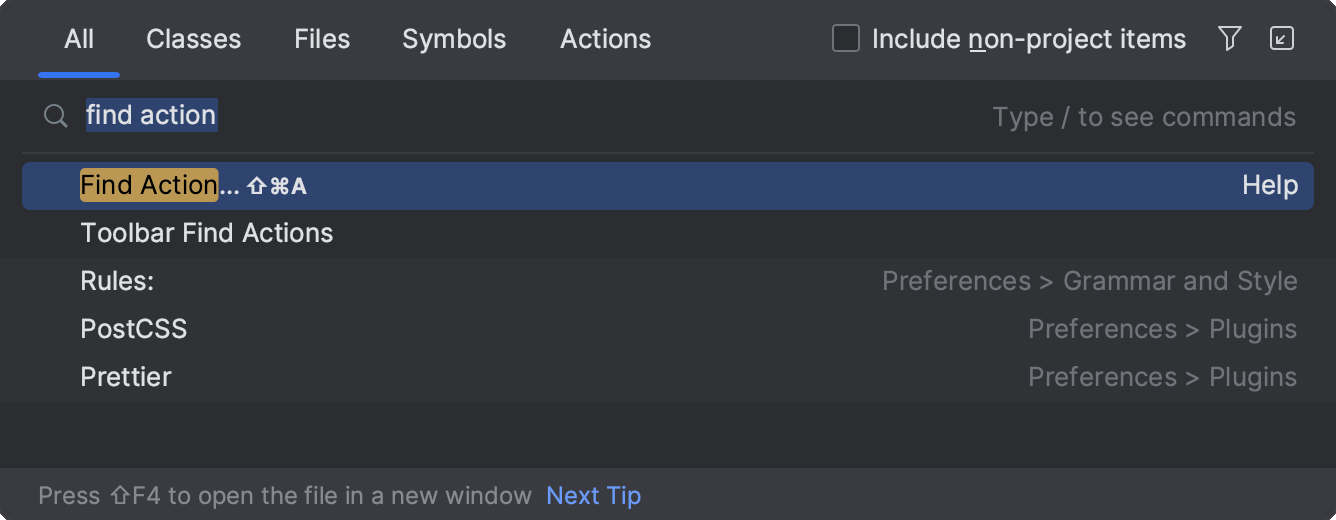Enable the Include non-project items checkbox
This screenshot has width=1336, height=520.
(846, 39)
